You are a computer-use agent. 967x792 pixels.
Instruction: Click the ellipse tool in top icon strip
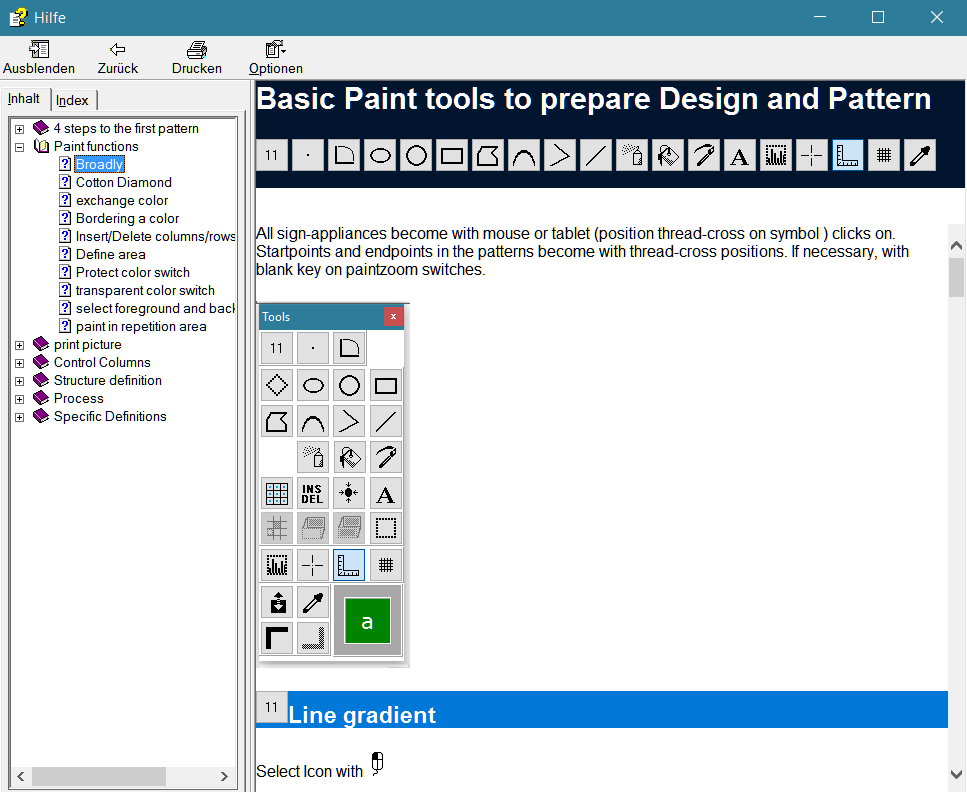click(380, 155)
